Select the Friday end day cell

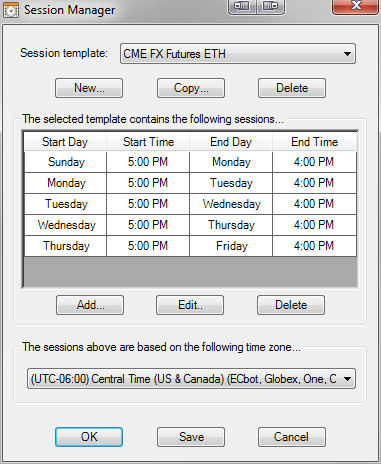click(231, 246)
